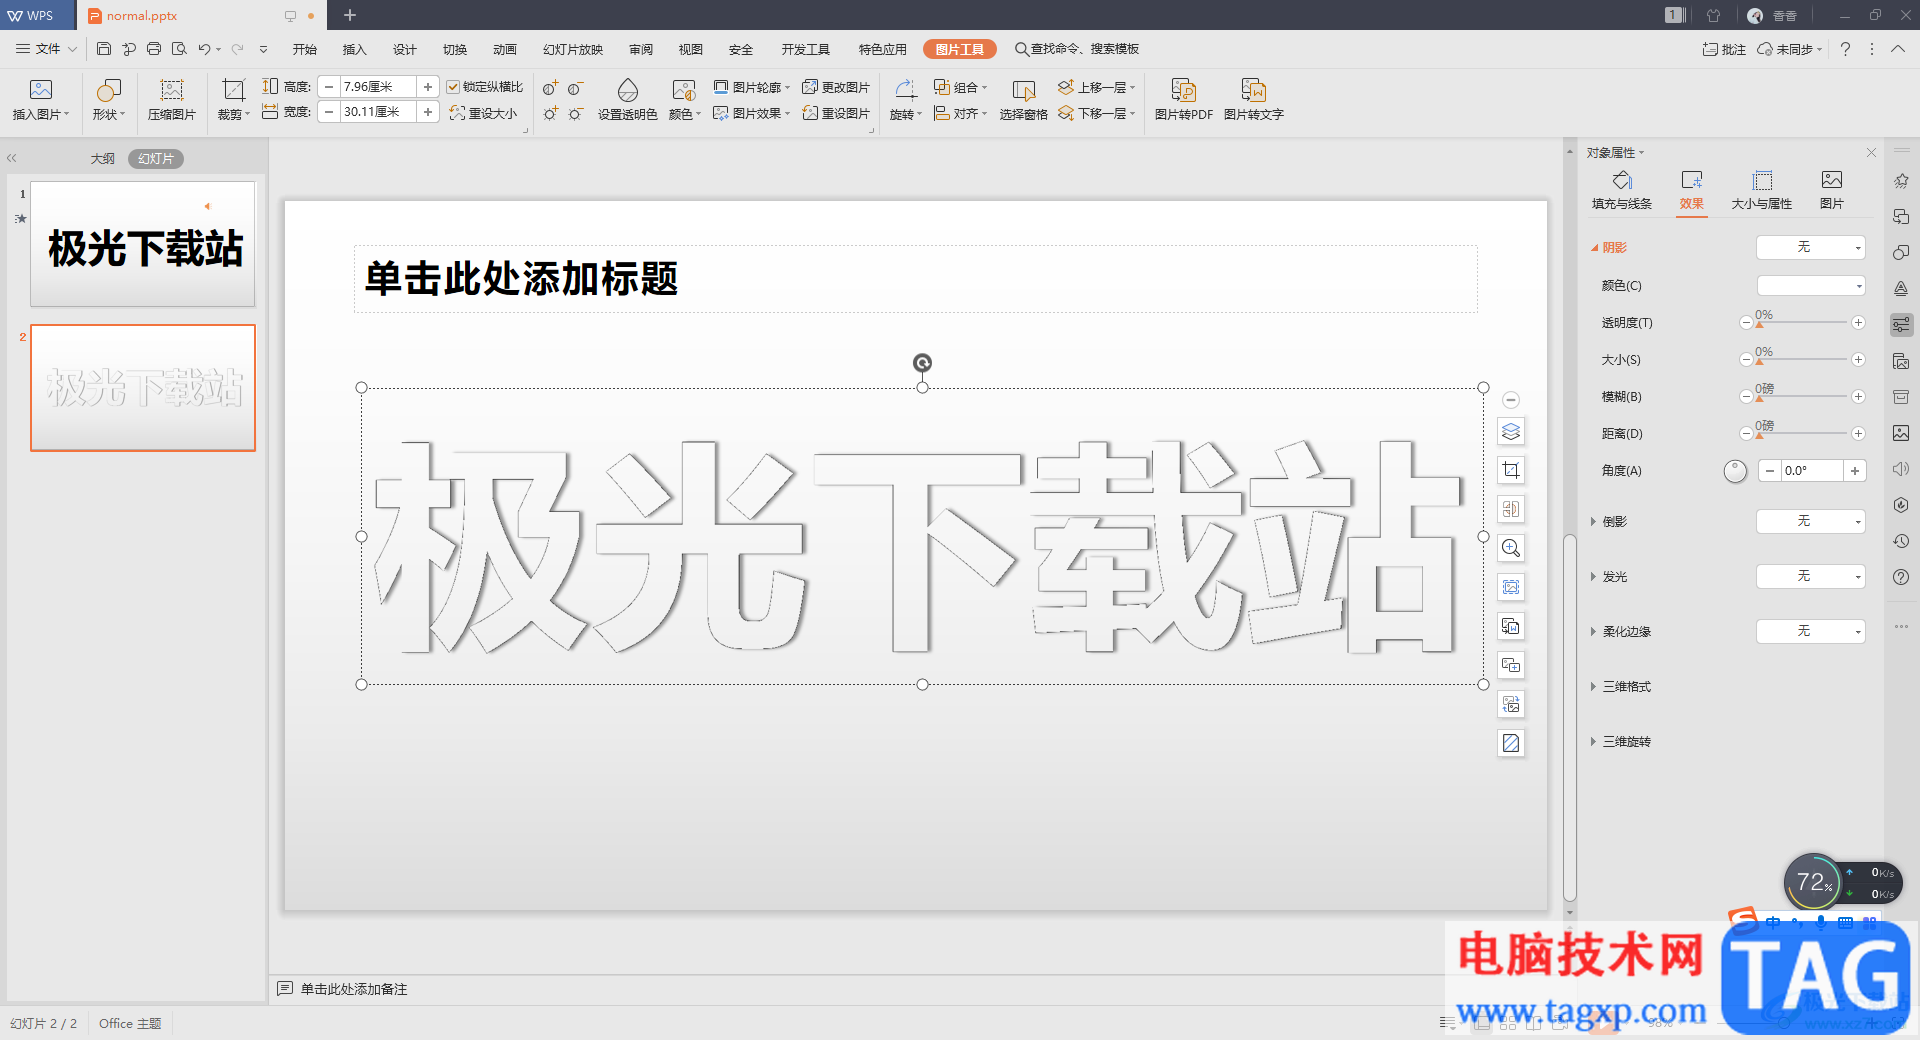Open the help question-mark icon in right sidebar
Screen dimensions: 1920x1040
point(1901,577)
